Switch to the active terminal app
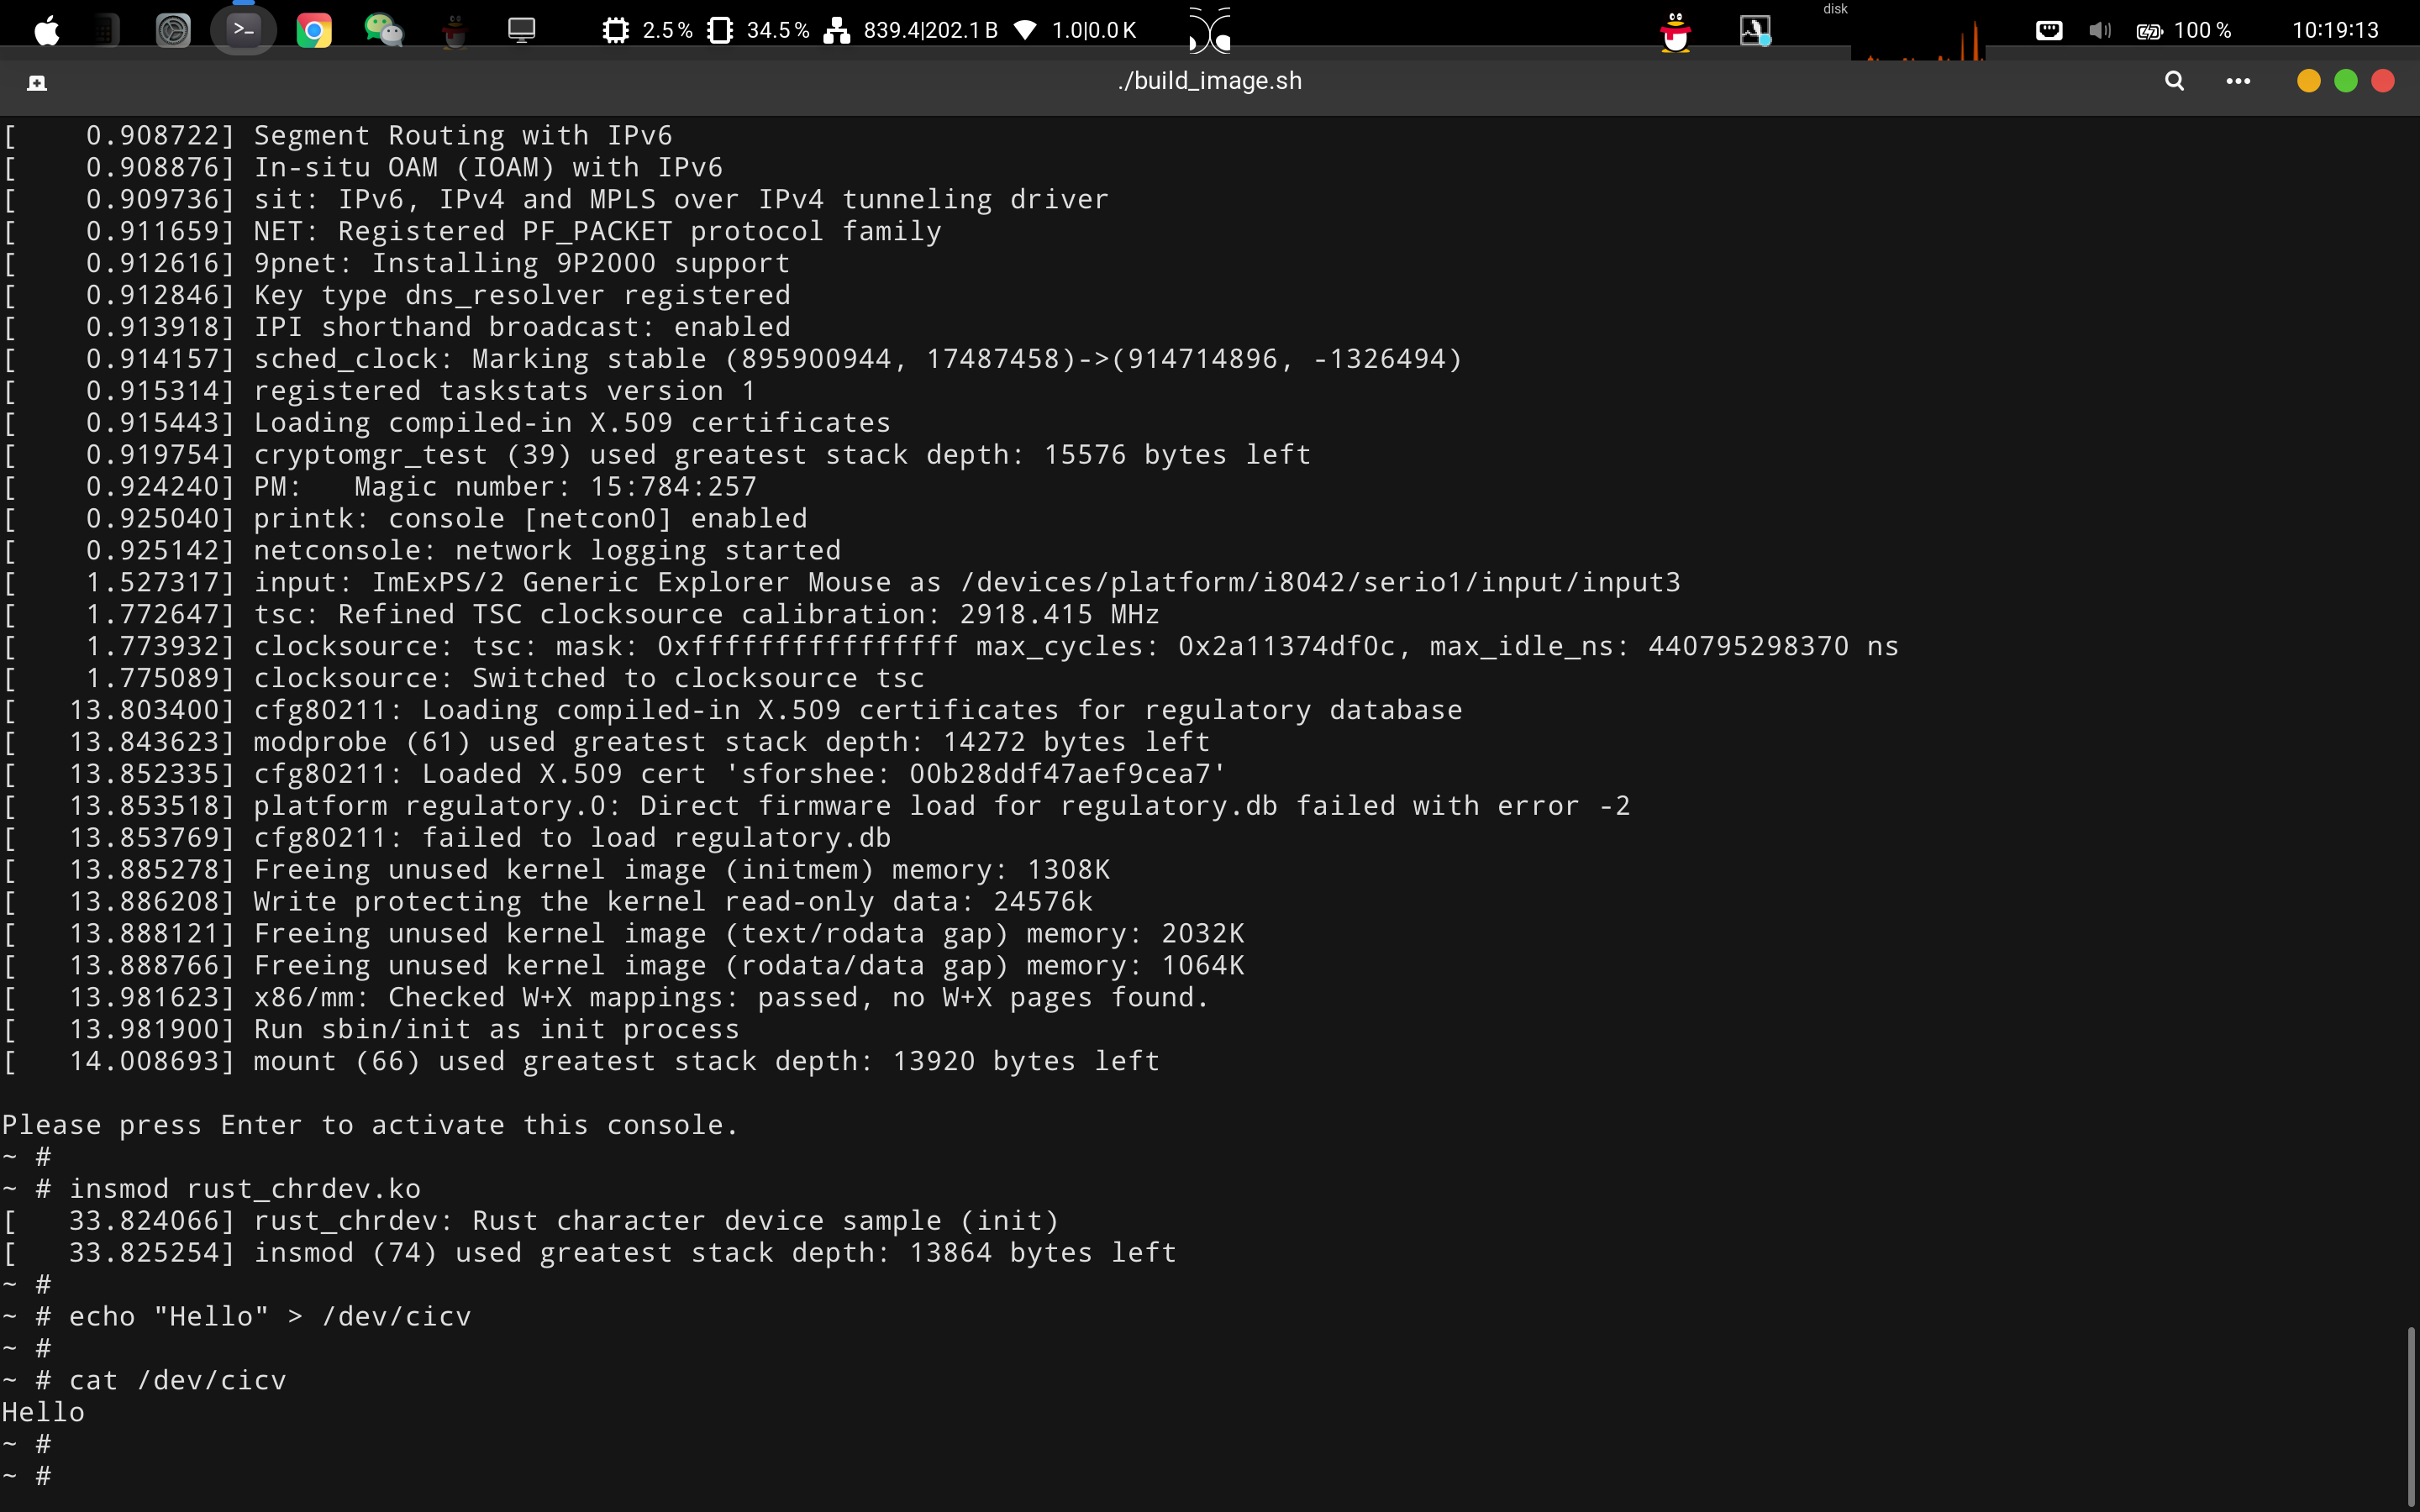This screenshot has height=1512, width=2420. (243, 30)
